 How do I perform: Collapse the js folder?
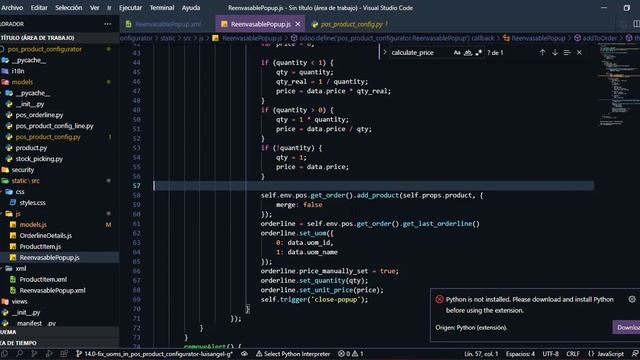pyautogui.click(x=18, y=213)
